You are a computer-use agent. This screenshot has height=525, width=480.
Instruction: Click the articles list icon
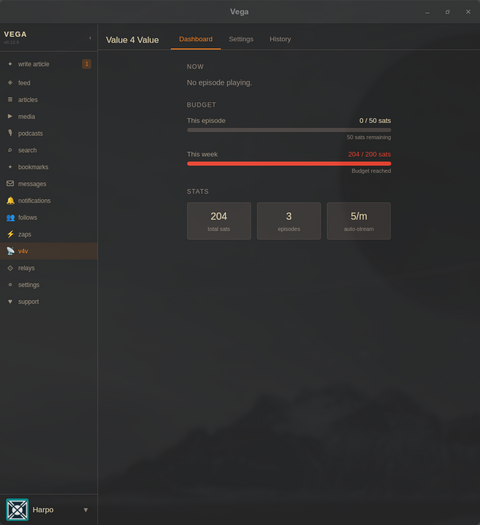10,99
